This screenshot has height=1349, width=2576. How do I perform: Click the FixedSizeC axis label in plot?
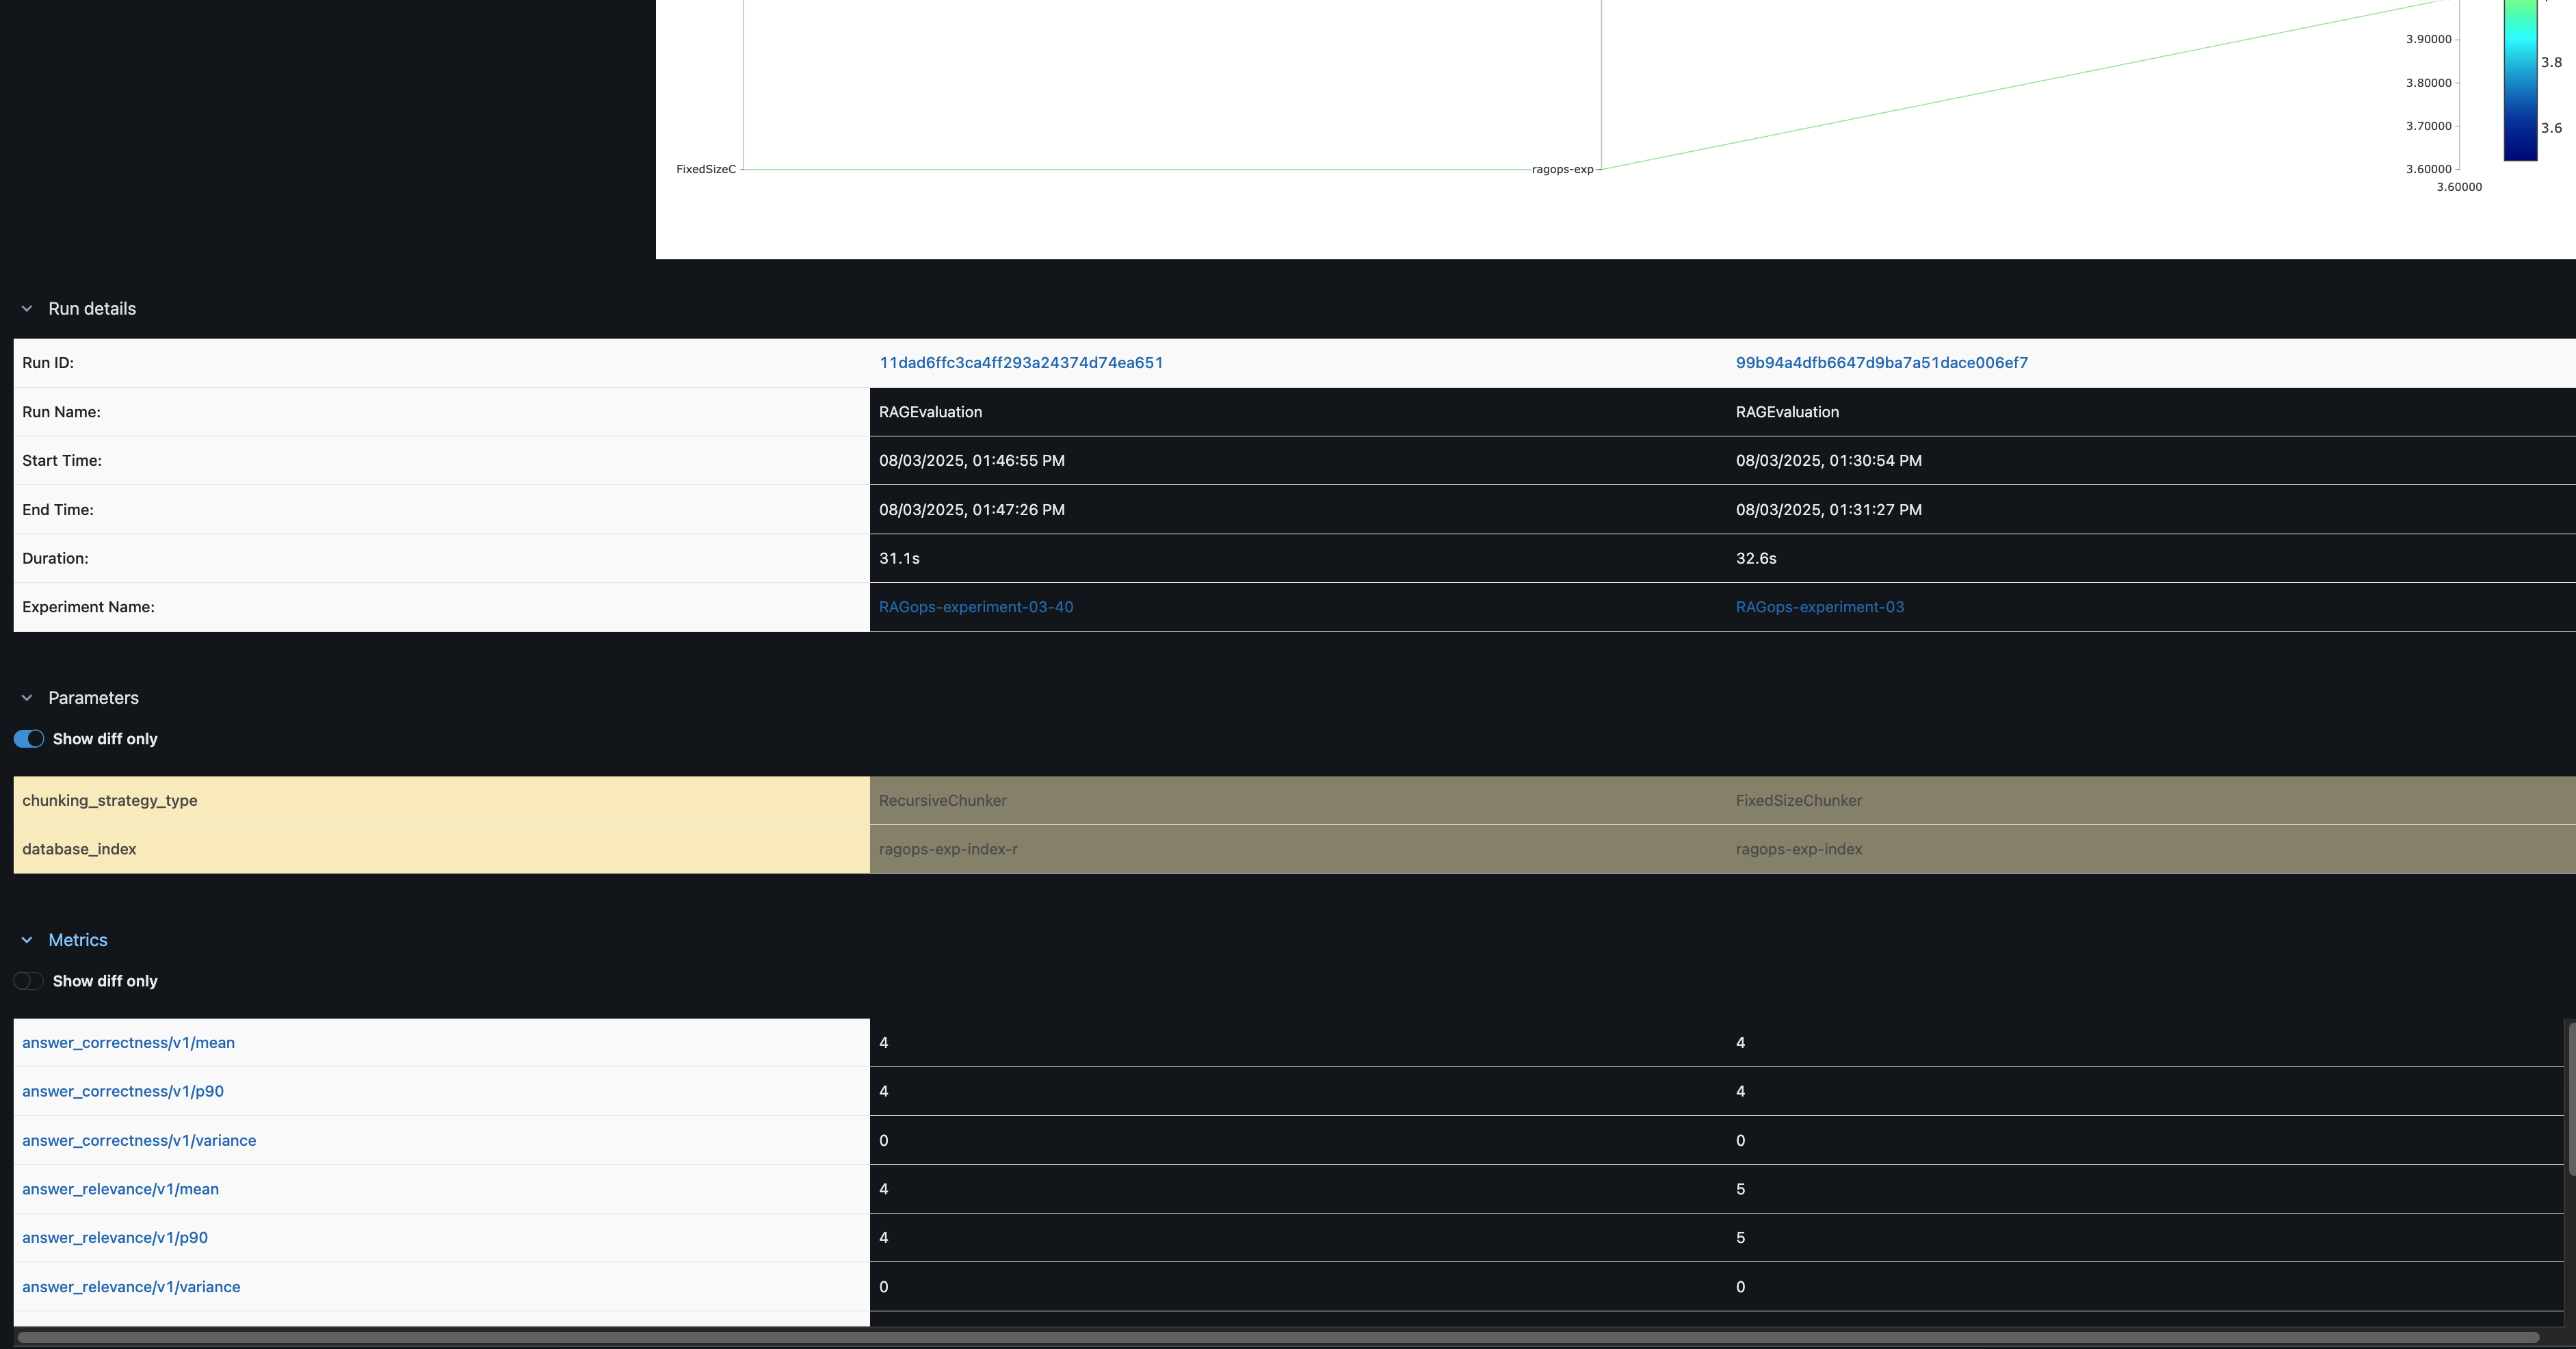click(x=706, y=169)
